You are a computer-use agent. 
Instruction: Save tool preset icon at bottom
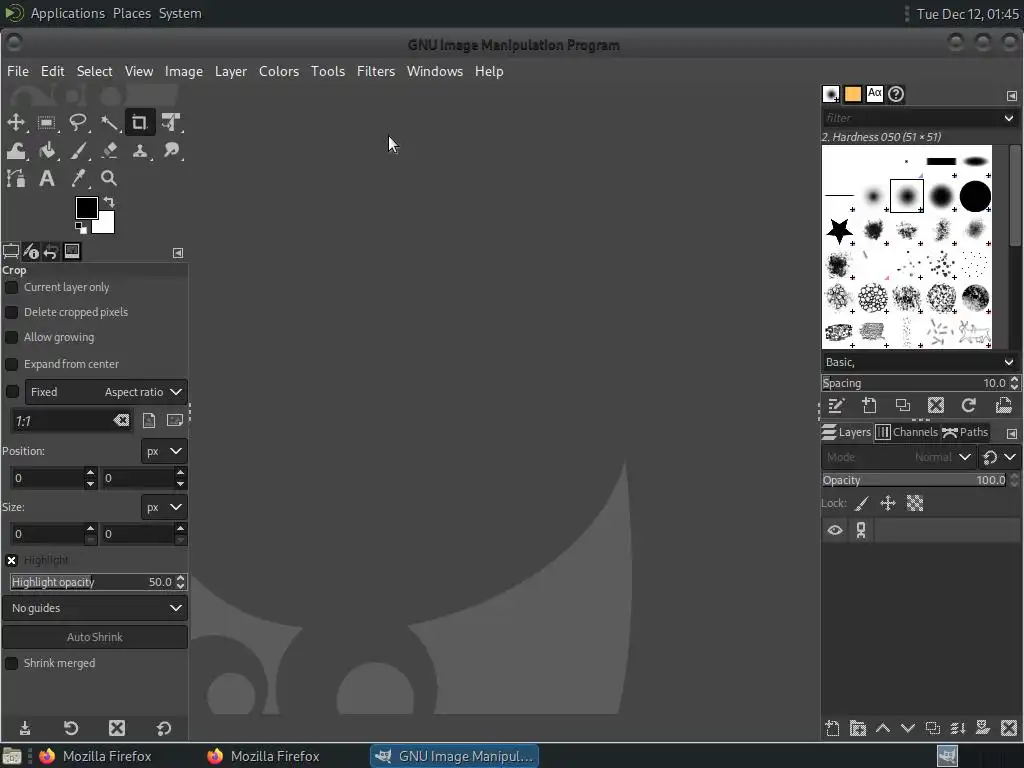pyautogui.click(x=25, y=728)
